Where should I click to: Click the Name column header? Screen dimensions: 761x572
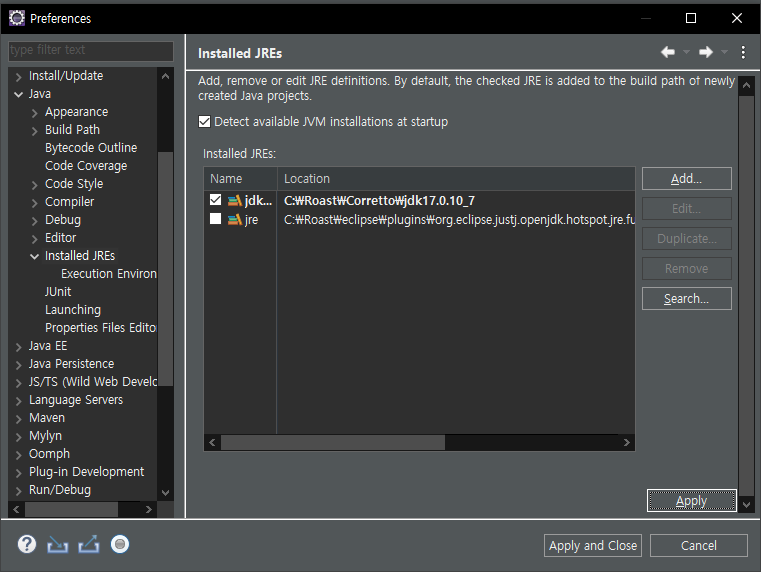click(240, 179)
